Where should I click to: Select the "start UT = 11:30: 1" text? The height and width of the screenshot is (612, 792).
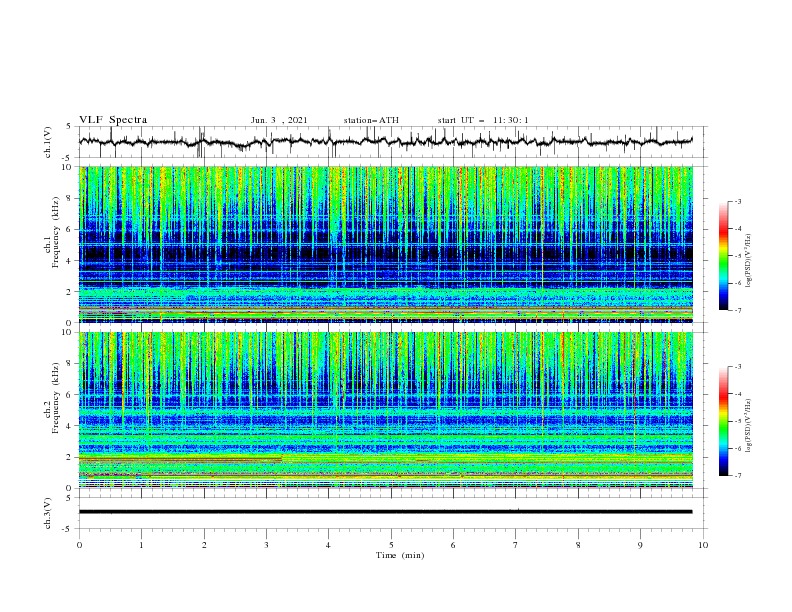click(483, 120)
